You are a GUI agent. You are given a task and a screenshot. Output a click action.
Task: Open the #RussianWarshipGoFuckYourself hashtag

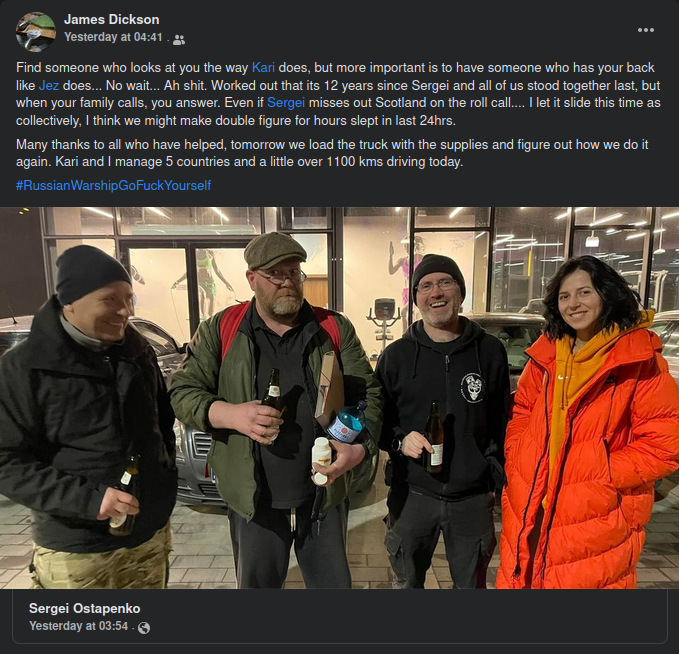[113, 185]
